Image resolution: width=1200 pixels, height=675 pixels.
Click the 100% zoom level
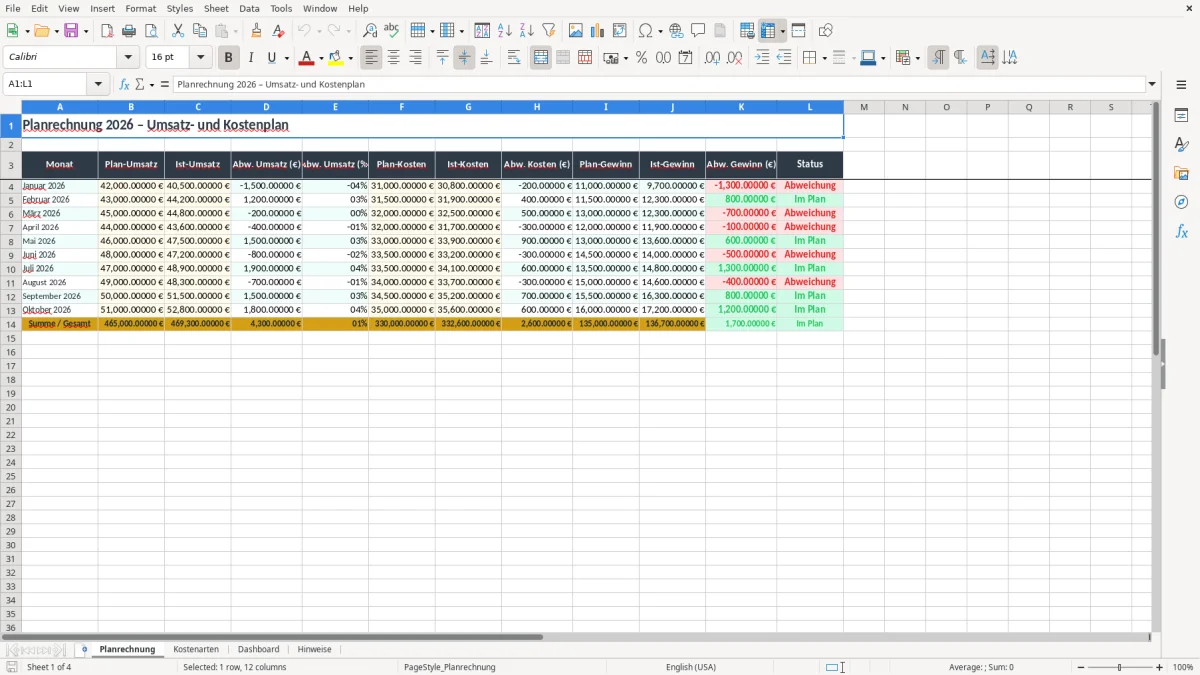pyautogui.click(x=1182, y=667)
